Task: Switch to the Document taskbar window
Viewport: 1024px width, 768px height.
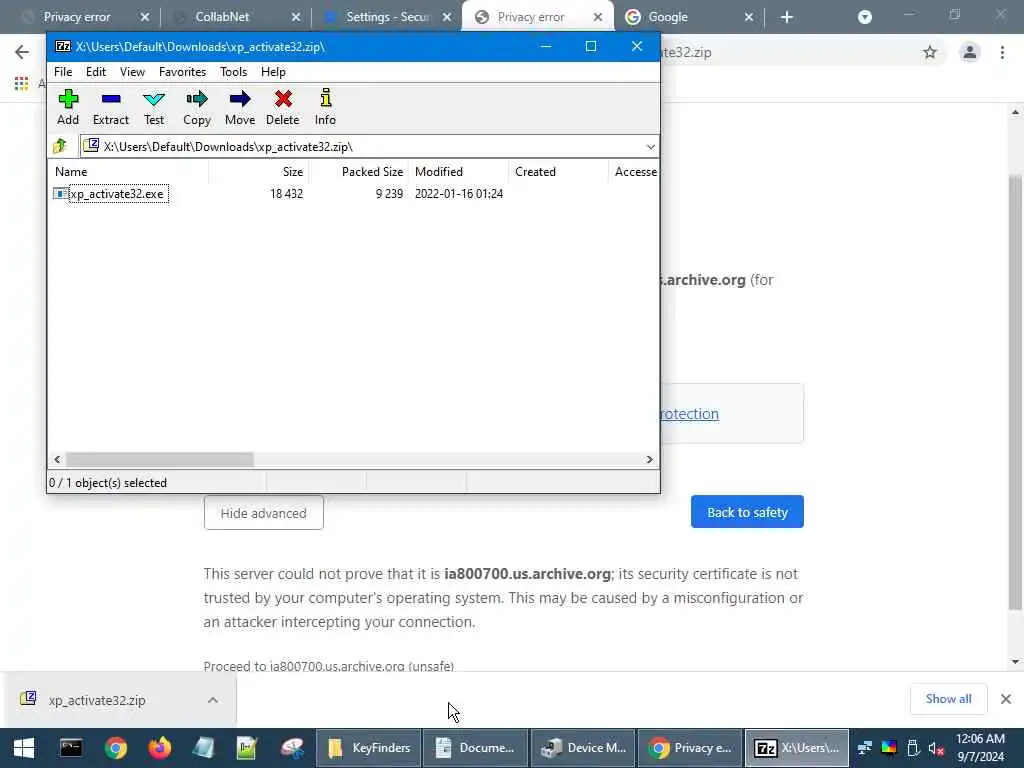Action: tap(476, 748)
